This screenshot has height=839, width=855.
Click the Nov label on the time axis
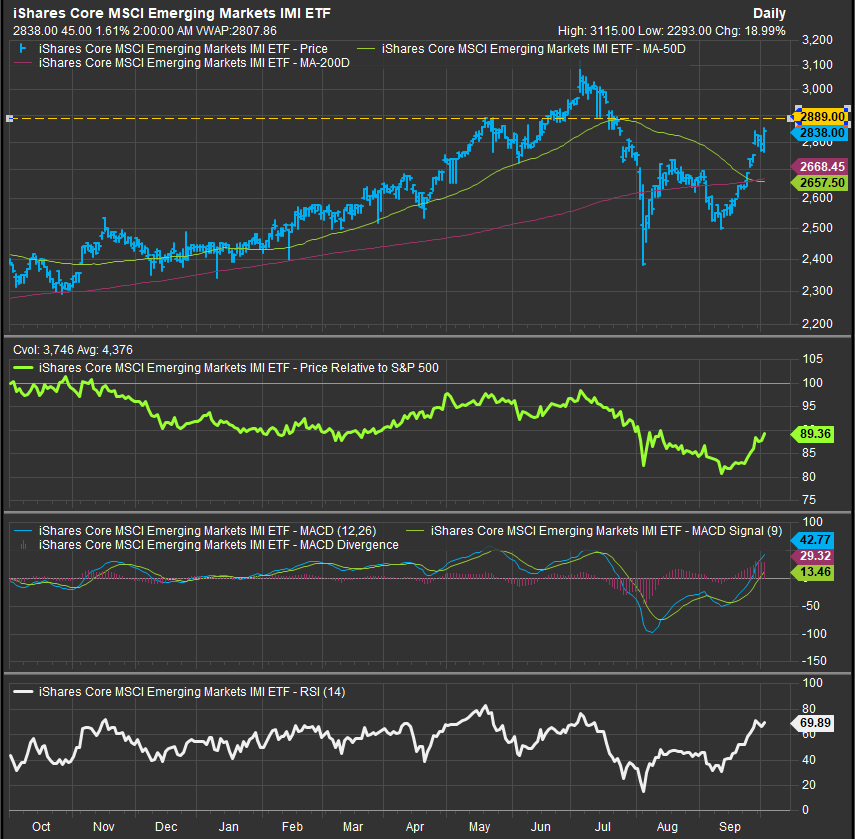[x=104, y=826]
